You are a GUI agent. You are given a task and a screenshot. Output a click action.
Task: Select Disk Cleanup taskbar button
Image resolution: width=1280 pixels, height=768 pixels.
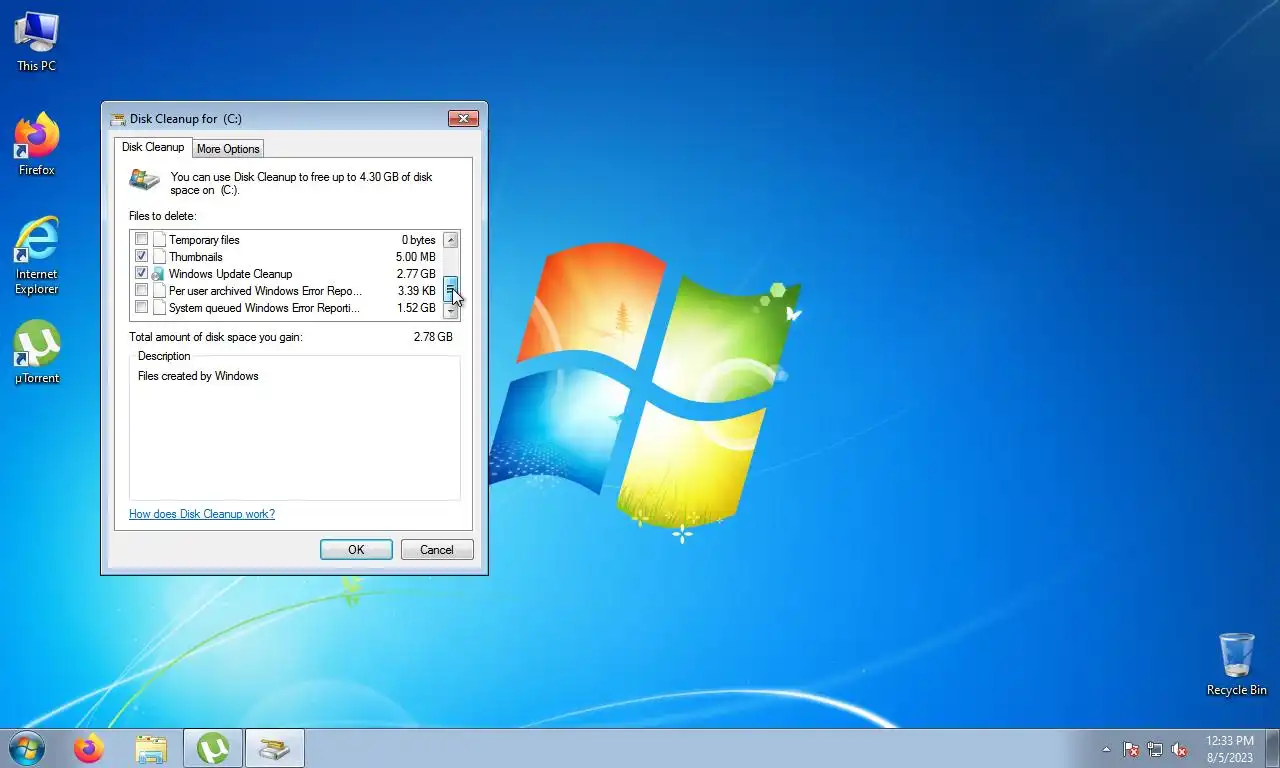(x=275, y=748)
